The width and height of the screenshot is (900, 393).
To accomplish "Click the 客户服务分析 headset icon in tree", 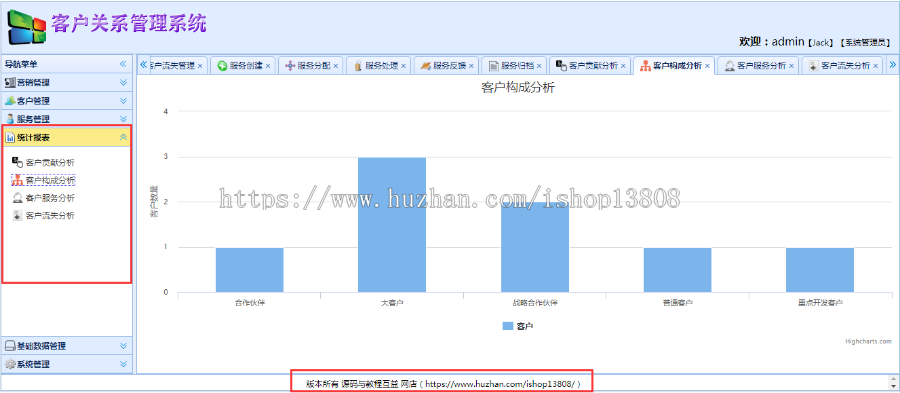I will pyautogui.click(x=17, y=198).
